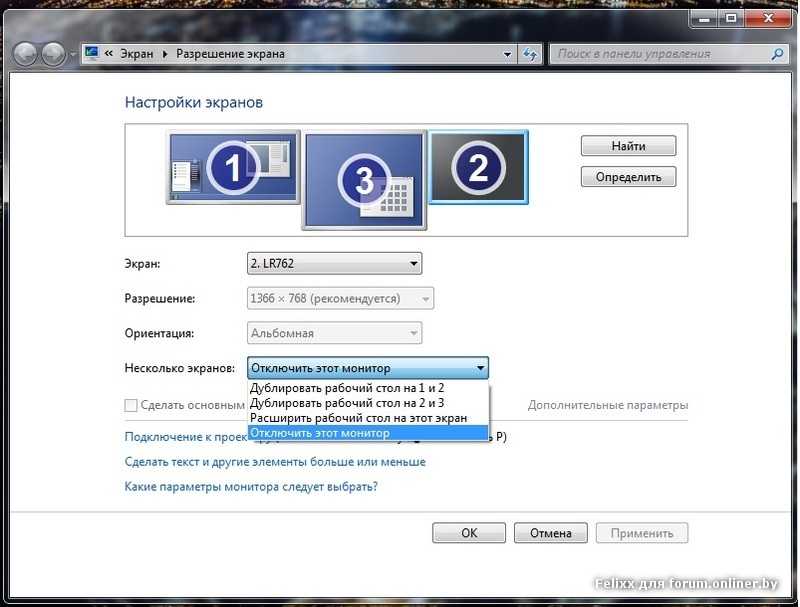800x607 pixels.
Task: Open Подключение к проектору link
Action: point(186,437)
